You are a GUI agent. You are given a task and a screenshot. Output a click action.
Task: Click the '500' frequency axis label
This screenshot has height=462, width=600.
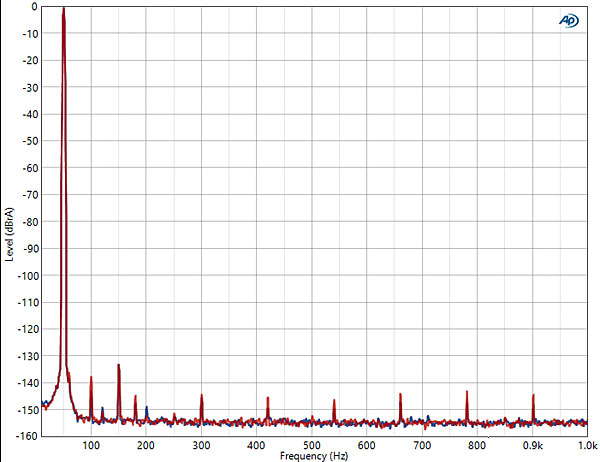click(x=311, y=446)
